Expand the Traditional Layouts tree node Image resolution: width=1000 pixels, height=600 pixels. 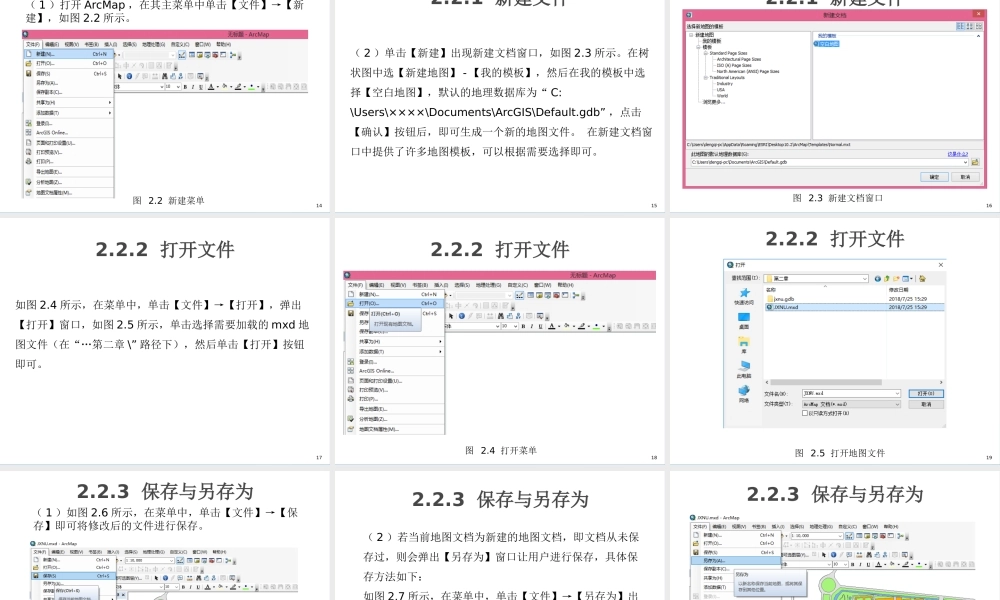706,78
